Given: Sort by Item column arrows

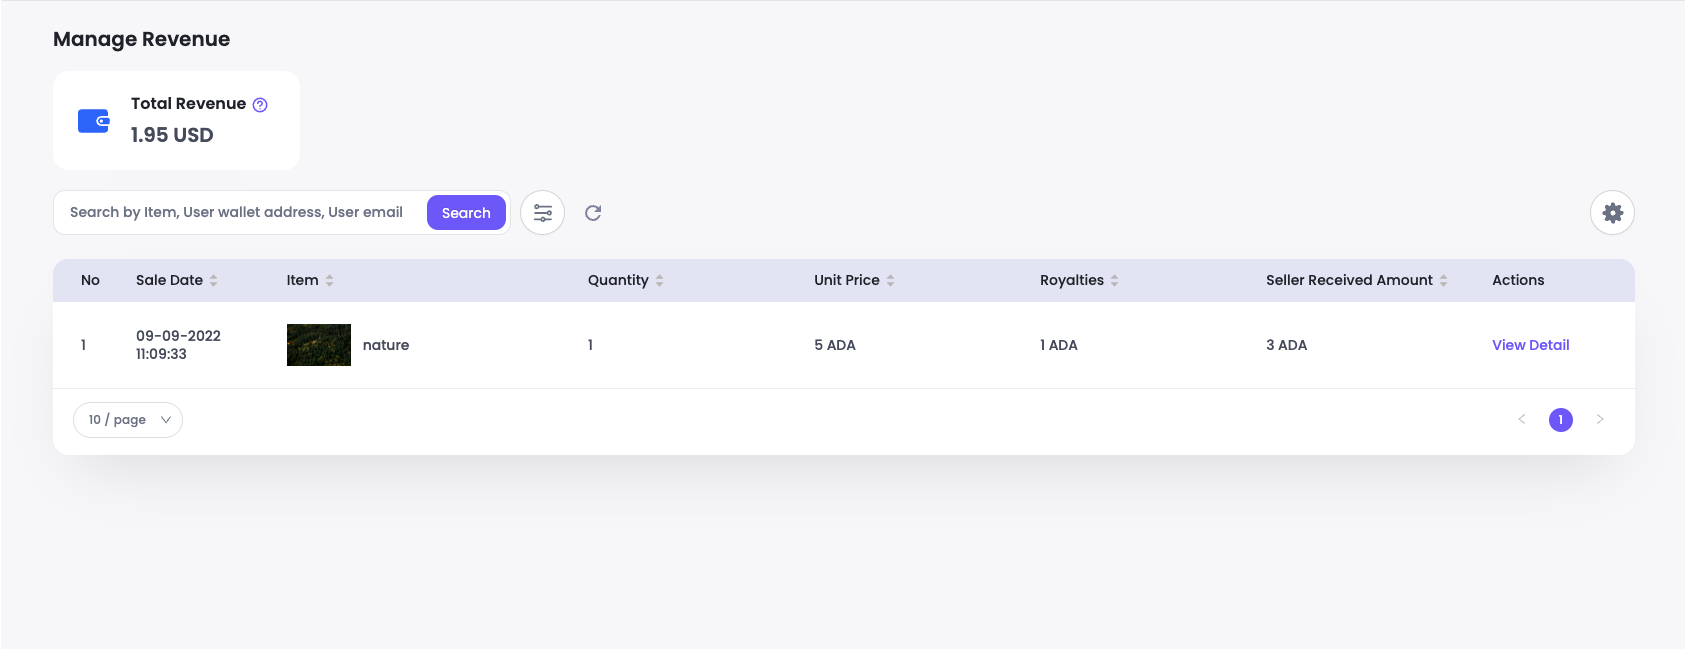Looking at the screenshot, I should 329,281.
